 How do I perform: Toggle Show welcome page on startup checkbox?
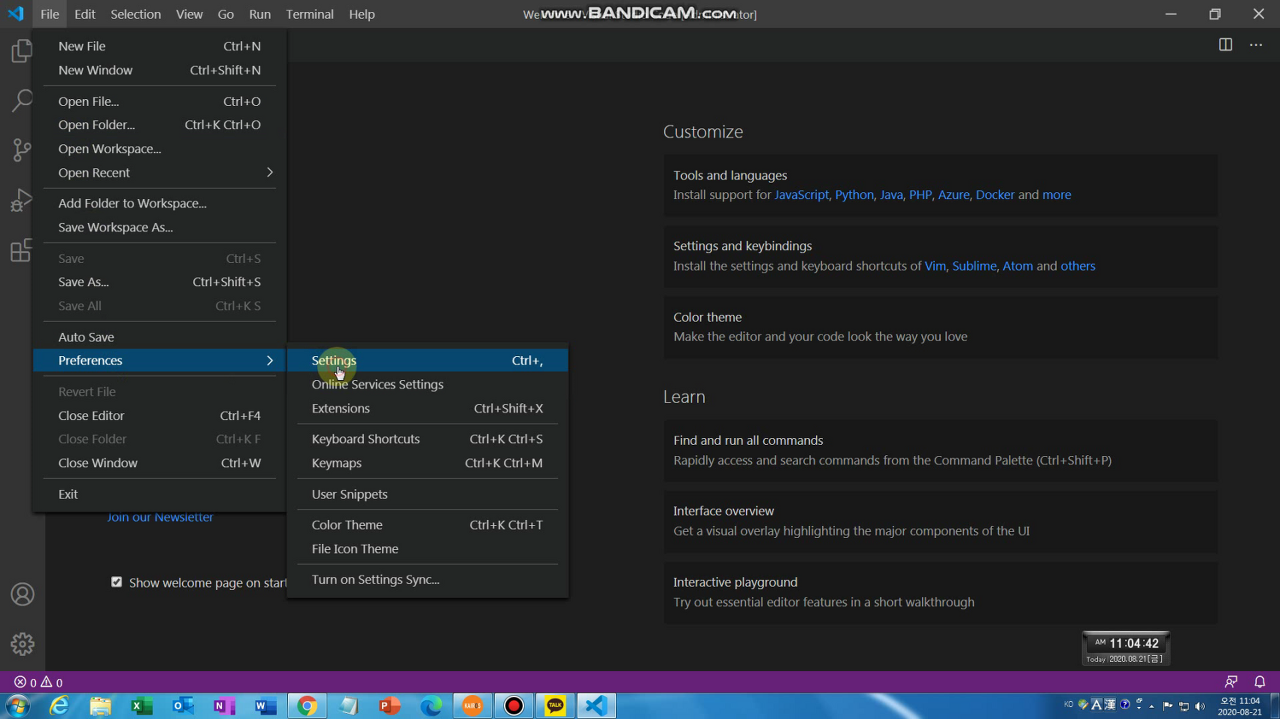116,582
